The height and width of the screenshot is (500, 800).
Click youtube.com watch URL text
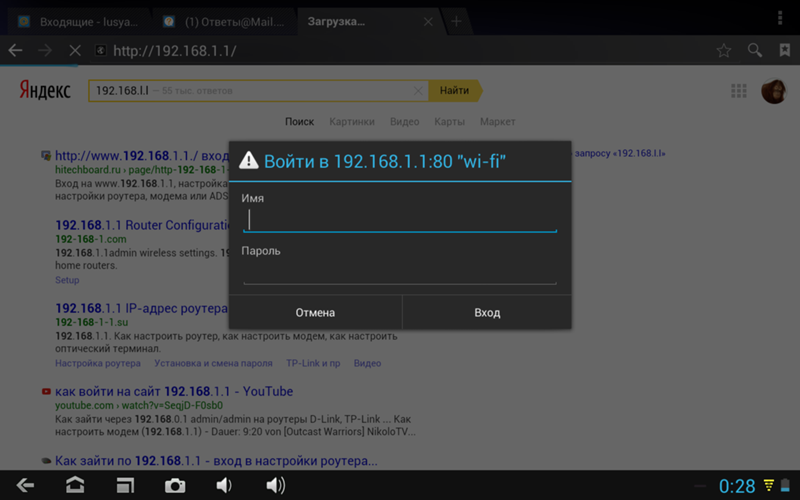[139, 405]
